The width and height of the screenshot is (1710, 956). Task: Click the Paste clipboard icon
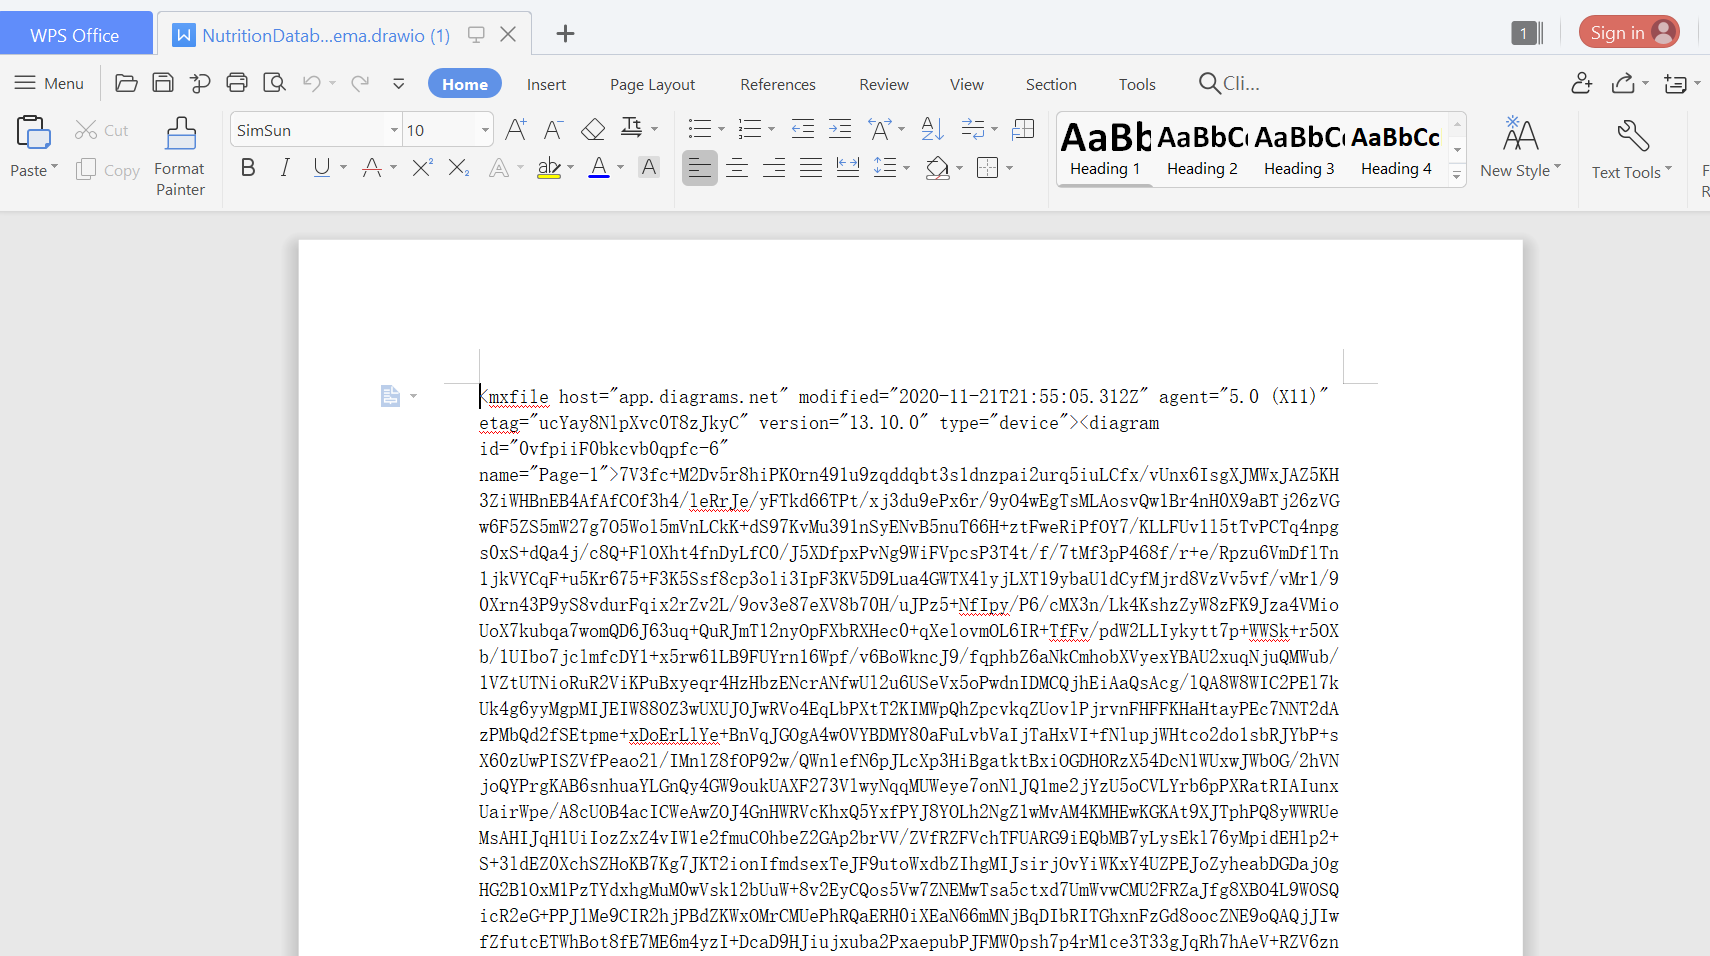click(x=33, y=133)
